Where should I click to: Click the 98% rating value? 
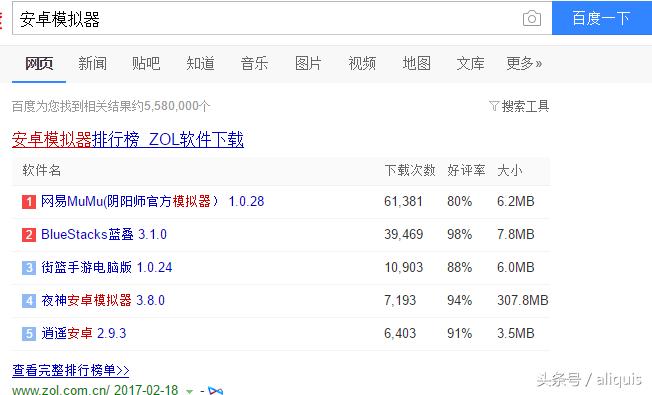point(459,235)
